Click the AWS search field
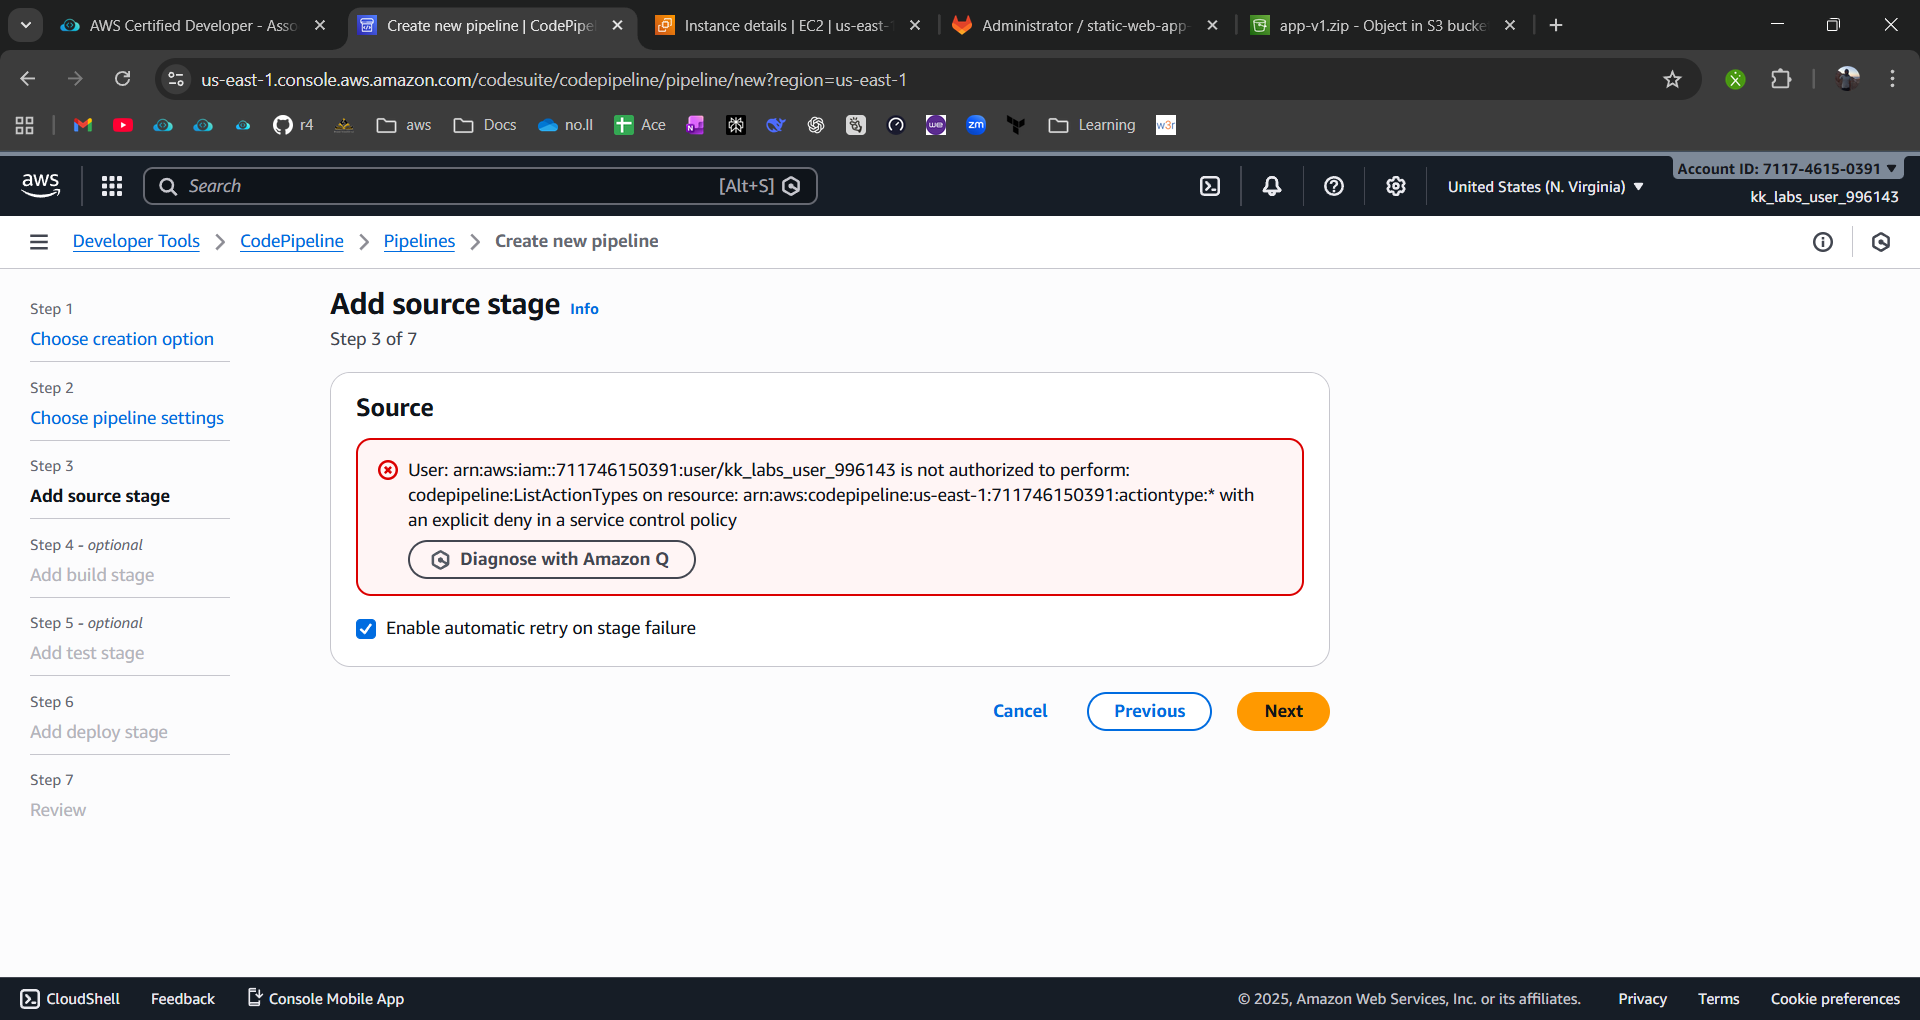 (x=480, y=186)
